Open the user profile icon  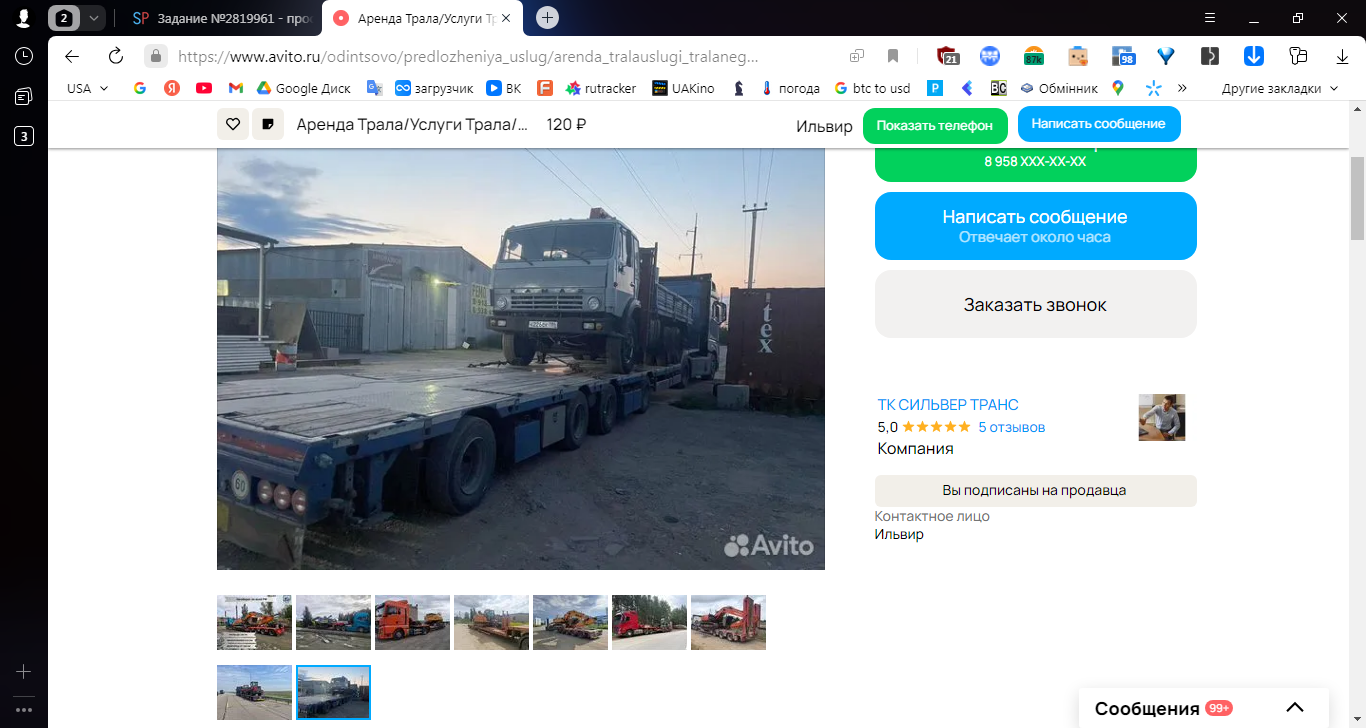(24, 18)
